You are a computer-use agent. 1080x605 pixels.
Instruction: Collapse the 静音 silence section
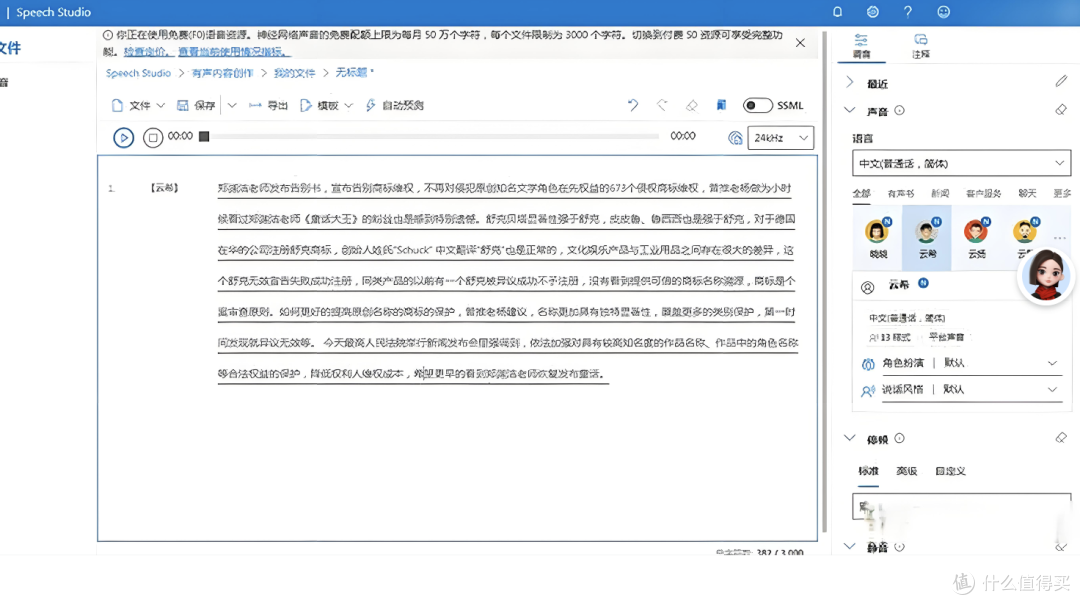849,546
